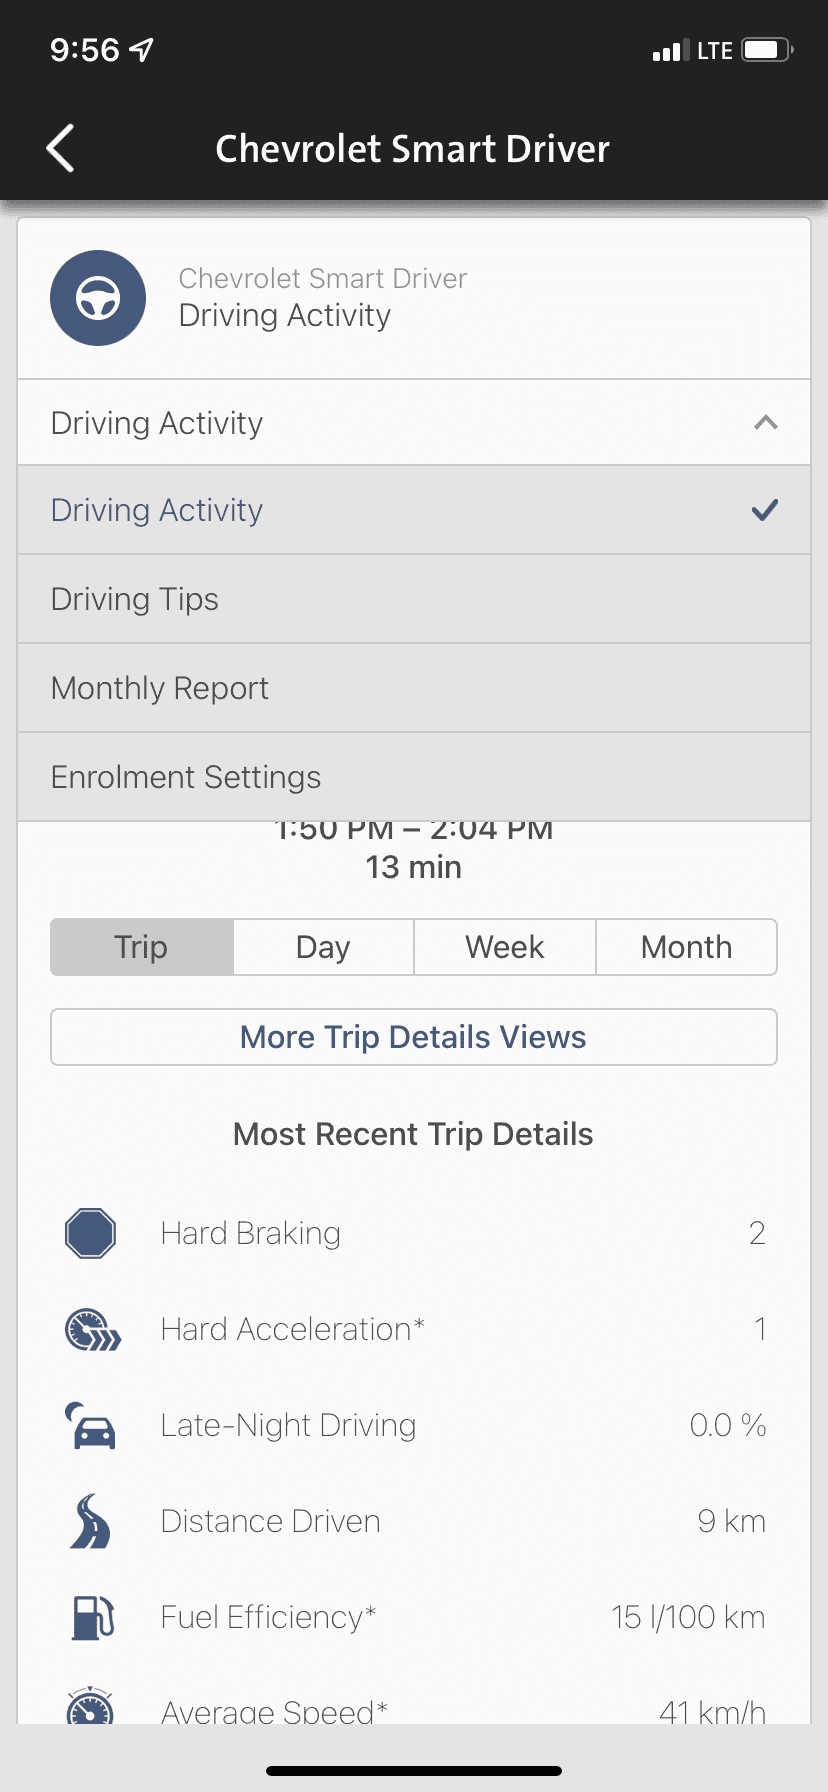Choose the checked Driving Activity option
The image size is (828, 1792).
tap(413, 510)
